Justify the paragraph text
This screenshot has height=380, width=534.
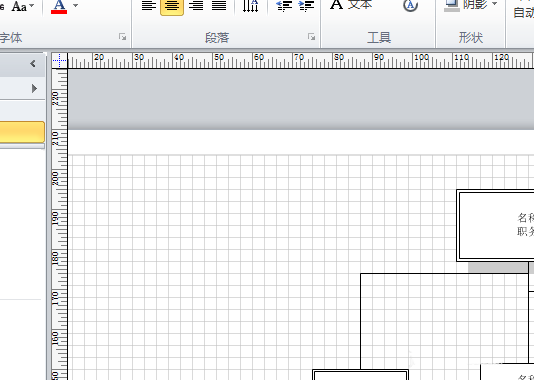point(219,6)
